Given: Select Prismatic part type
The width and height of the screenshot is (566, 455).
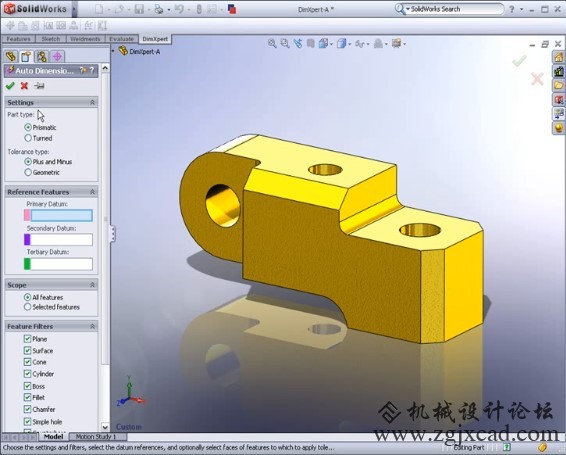Looking at the screenshot, I should point(28,127).
